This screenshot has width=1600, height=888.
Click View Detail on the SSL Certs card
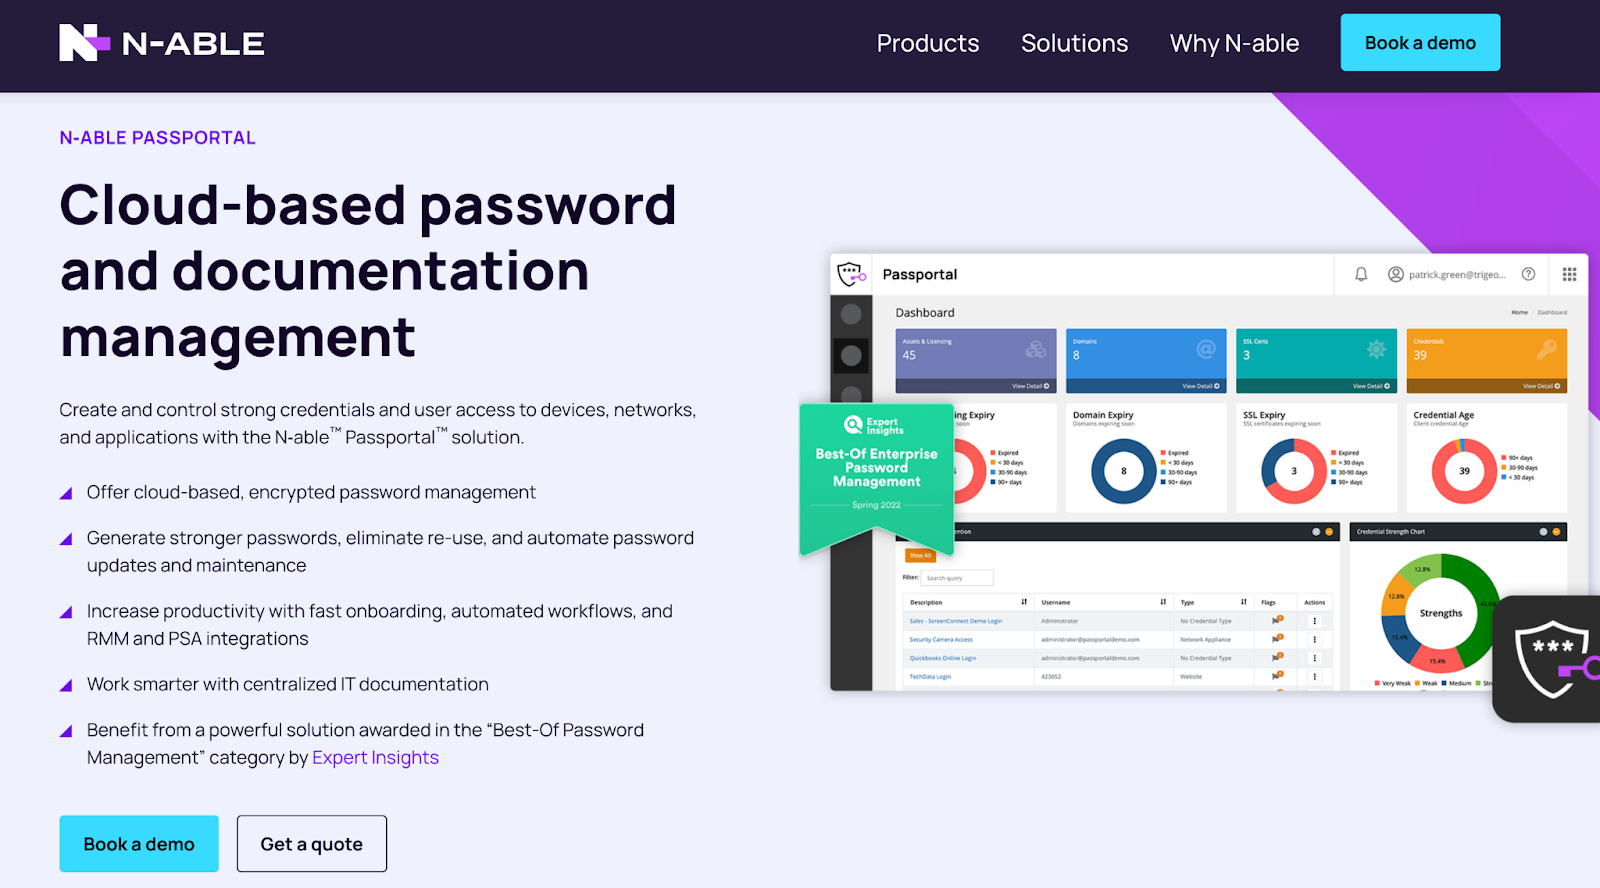pyautogui.click(x=1371, y=386)
